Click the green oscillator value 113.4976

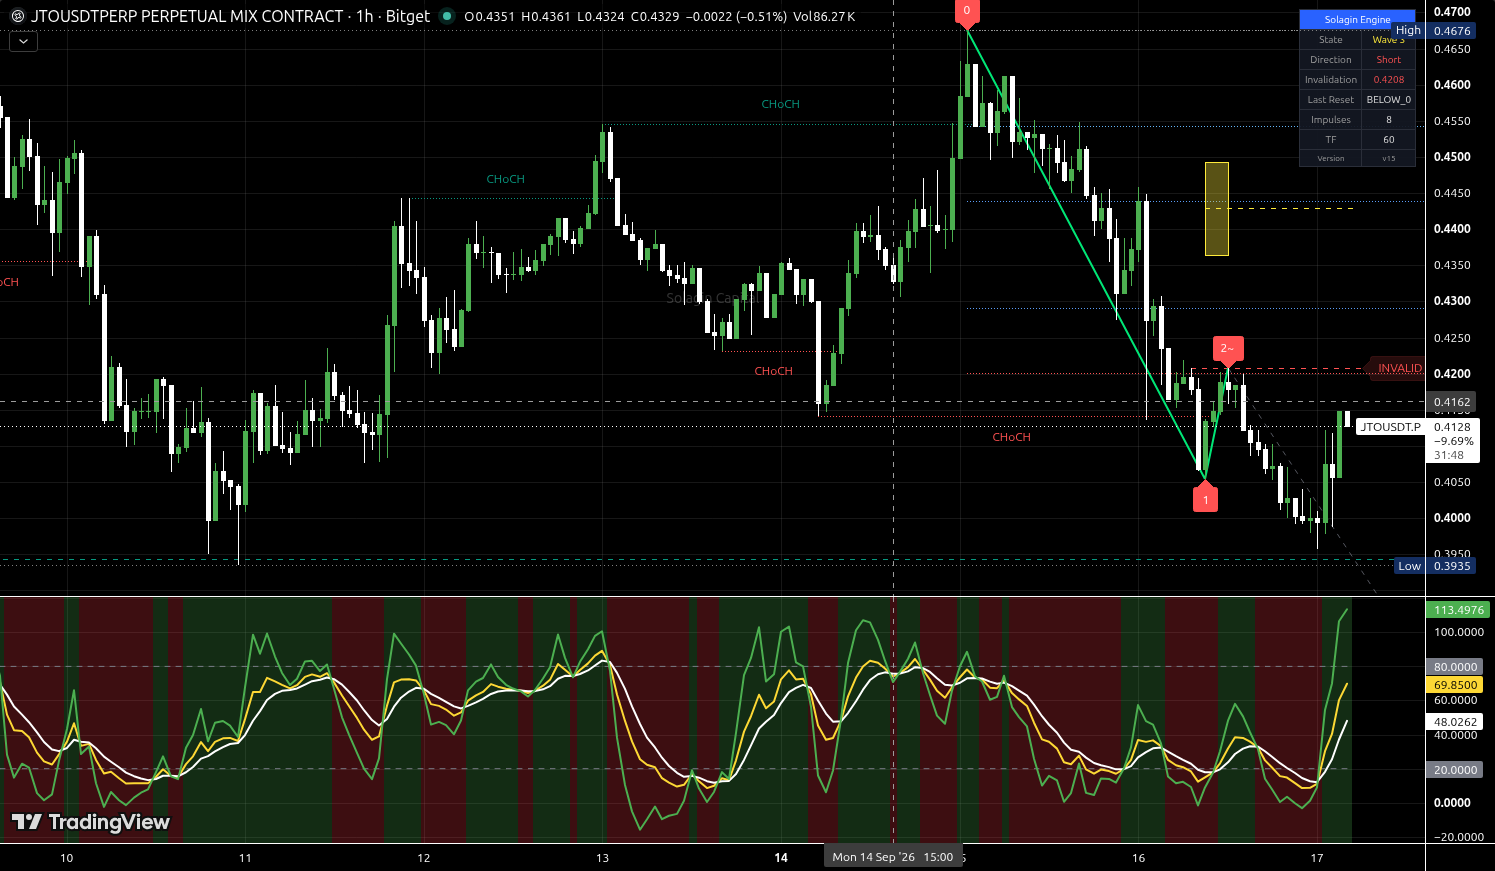(x=1459, y=610)
